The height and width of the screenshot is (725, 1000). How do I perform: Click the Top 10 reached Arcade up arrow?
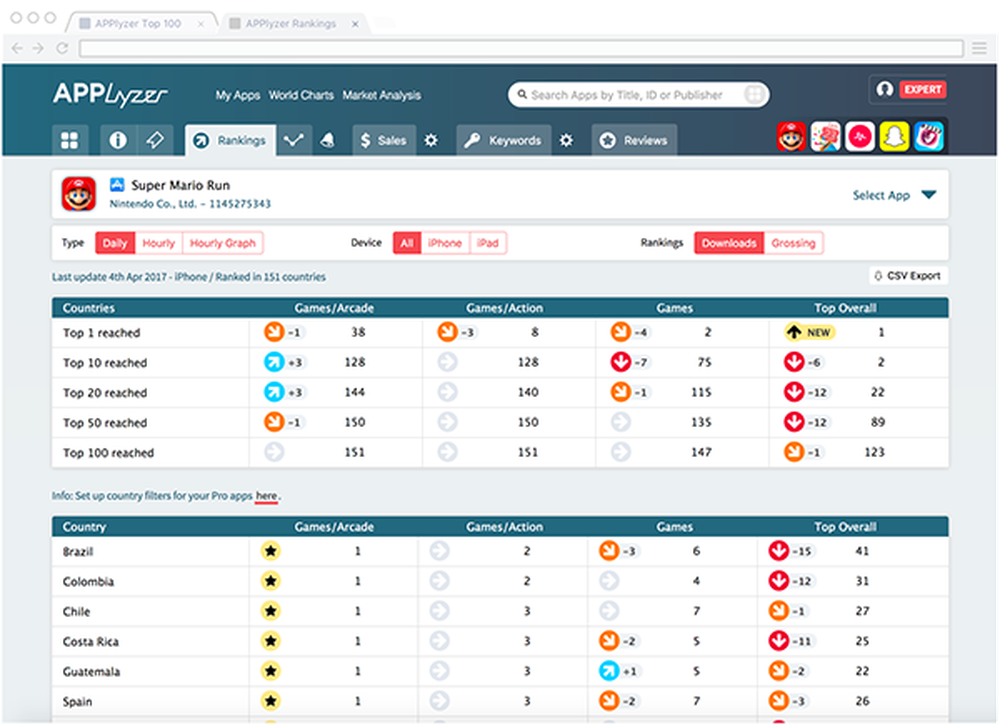click(x=274, y=362)
